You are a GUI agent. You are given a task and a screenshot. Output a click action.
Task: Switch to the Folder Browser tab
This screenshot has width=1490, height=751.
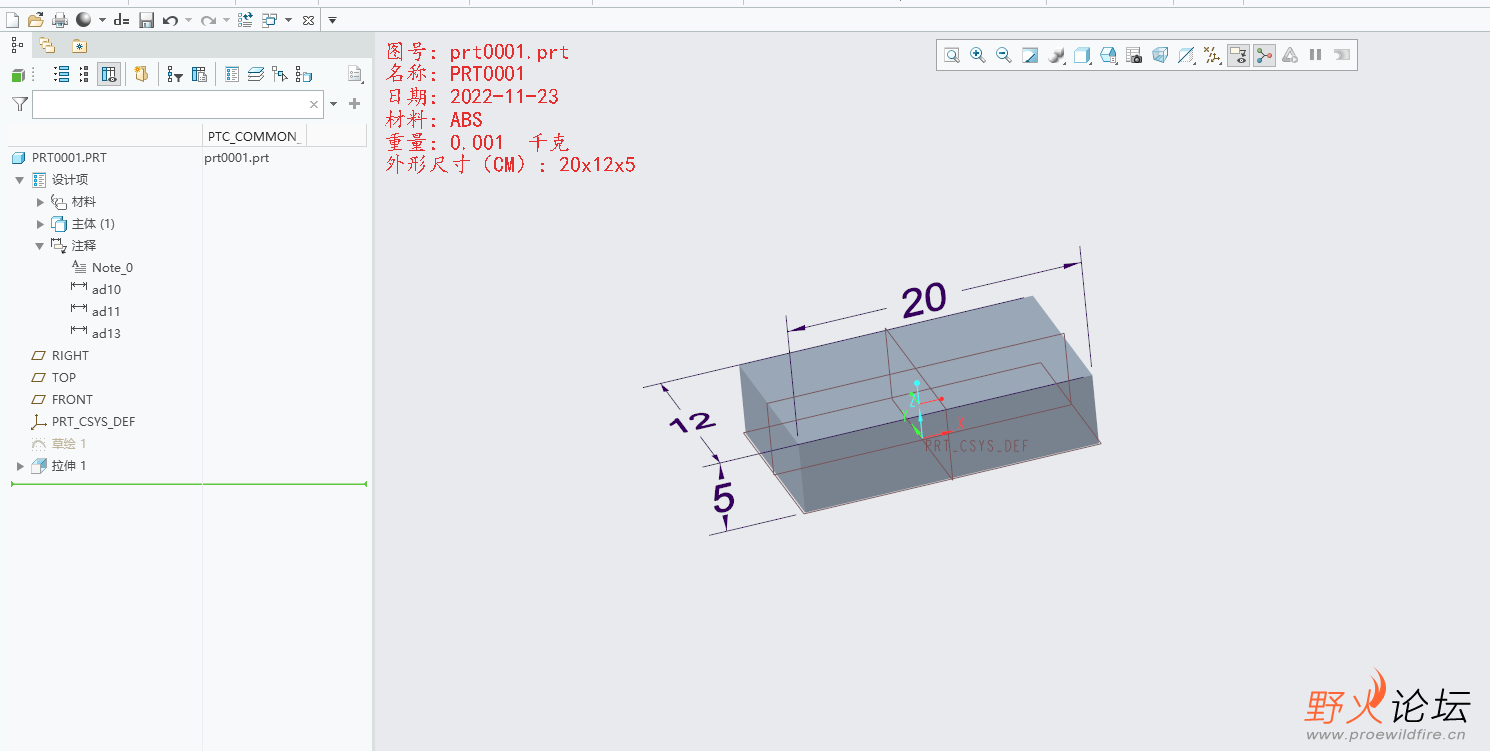(x=47, y=45)
